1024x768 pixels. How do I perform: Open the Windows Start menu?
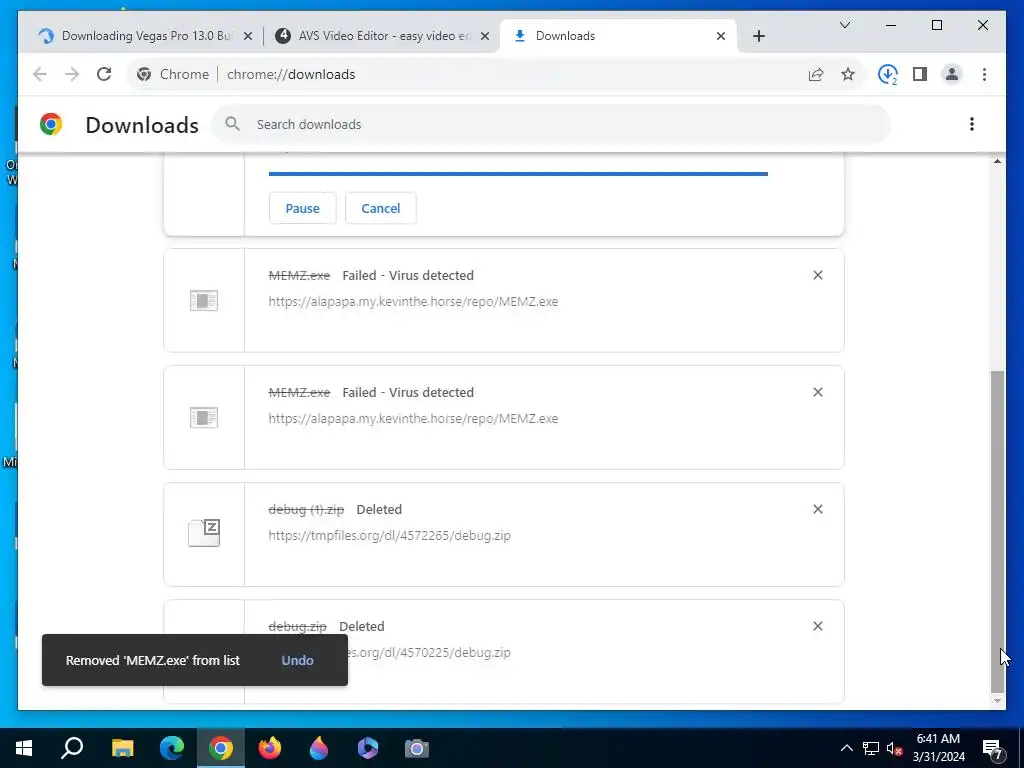click(x=24, y=748)
